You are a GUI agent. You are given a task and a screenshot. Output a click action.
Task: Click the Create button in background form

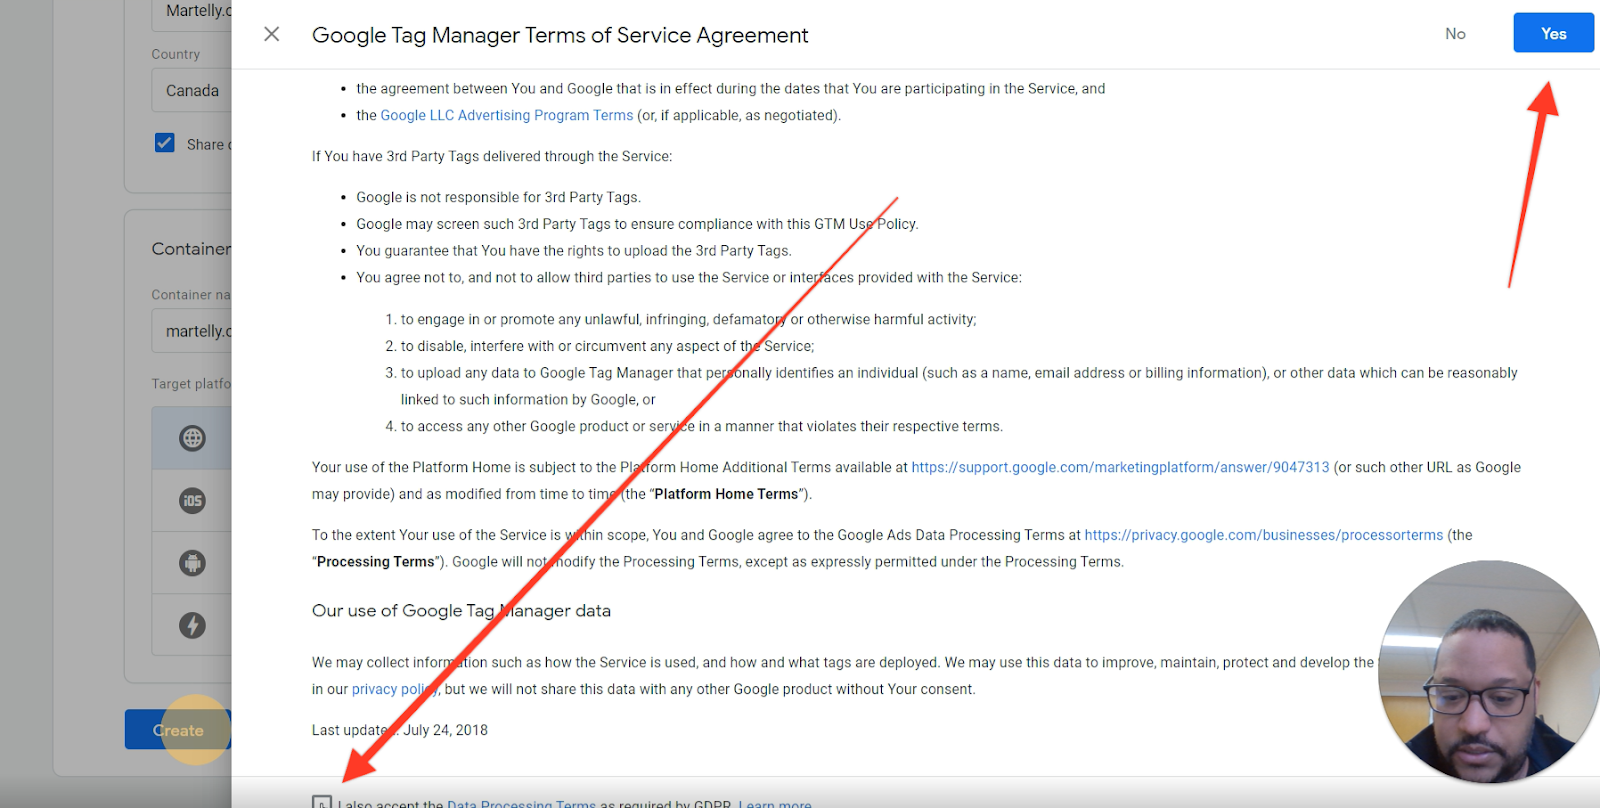click(178, 730)
